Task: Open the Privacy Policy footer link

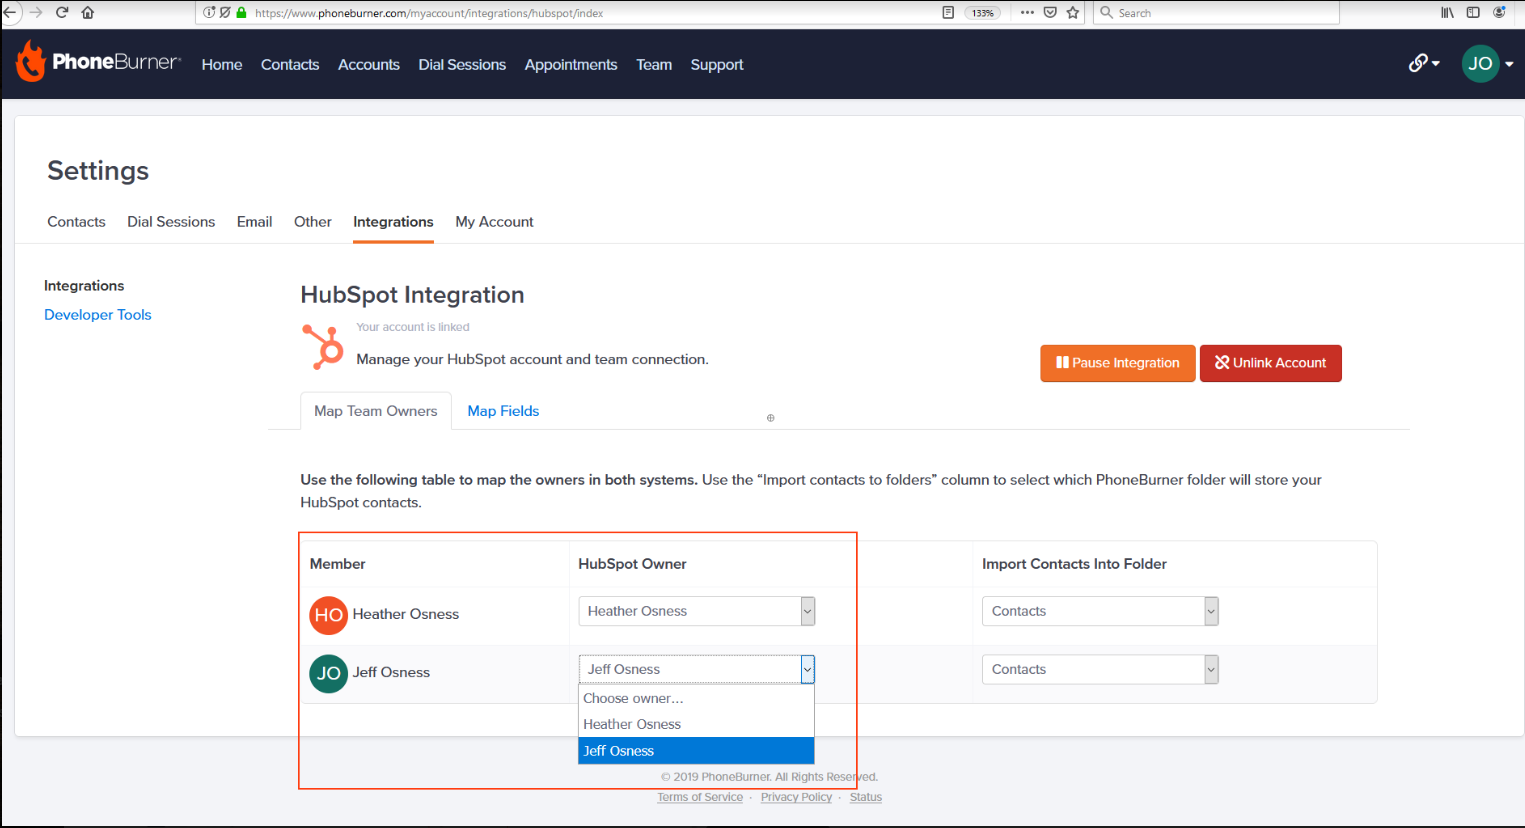Action: point(796,797)
